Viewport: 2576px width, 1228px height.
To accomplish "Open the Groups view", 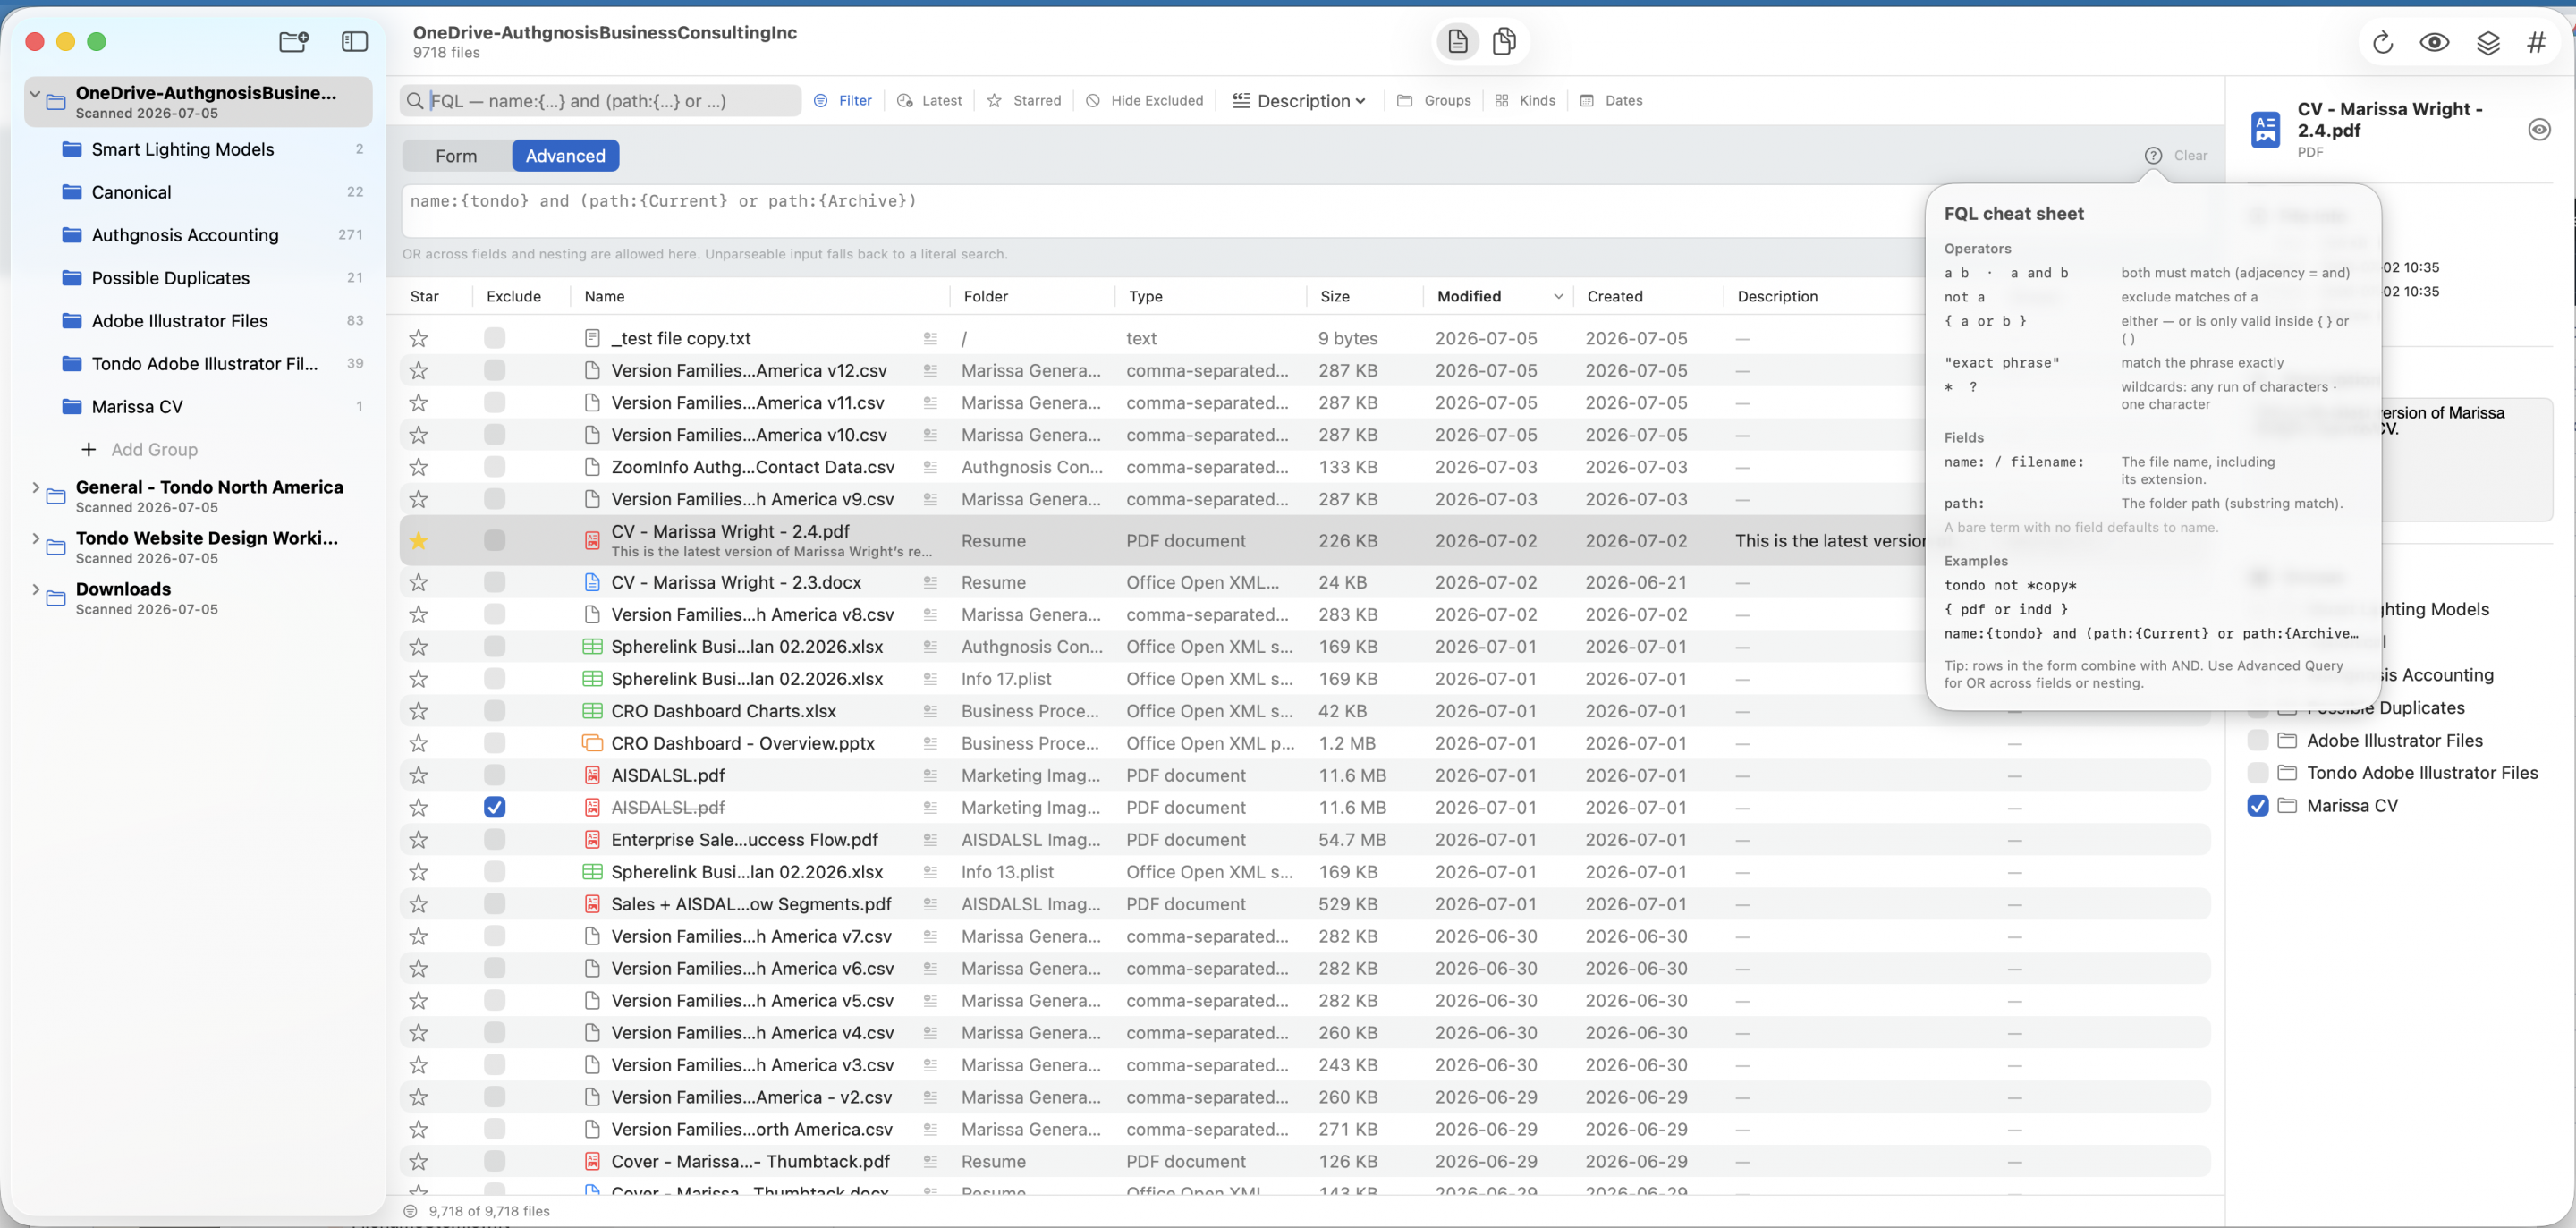I will click(x=1433, y=100).
